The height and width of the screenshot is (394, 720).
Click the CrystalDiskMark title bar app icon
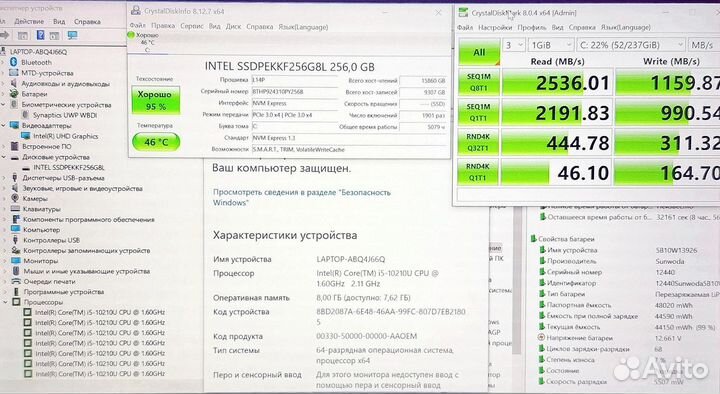point(464,13)
